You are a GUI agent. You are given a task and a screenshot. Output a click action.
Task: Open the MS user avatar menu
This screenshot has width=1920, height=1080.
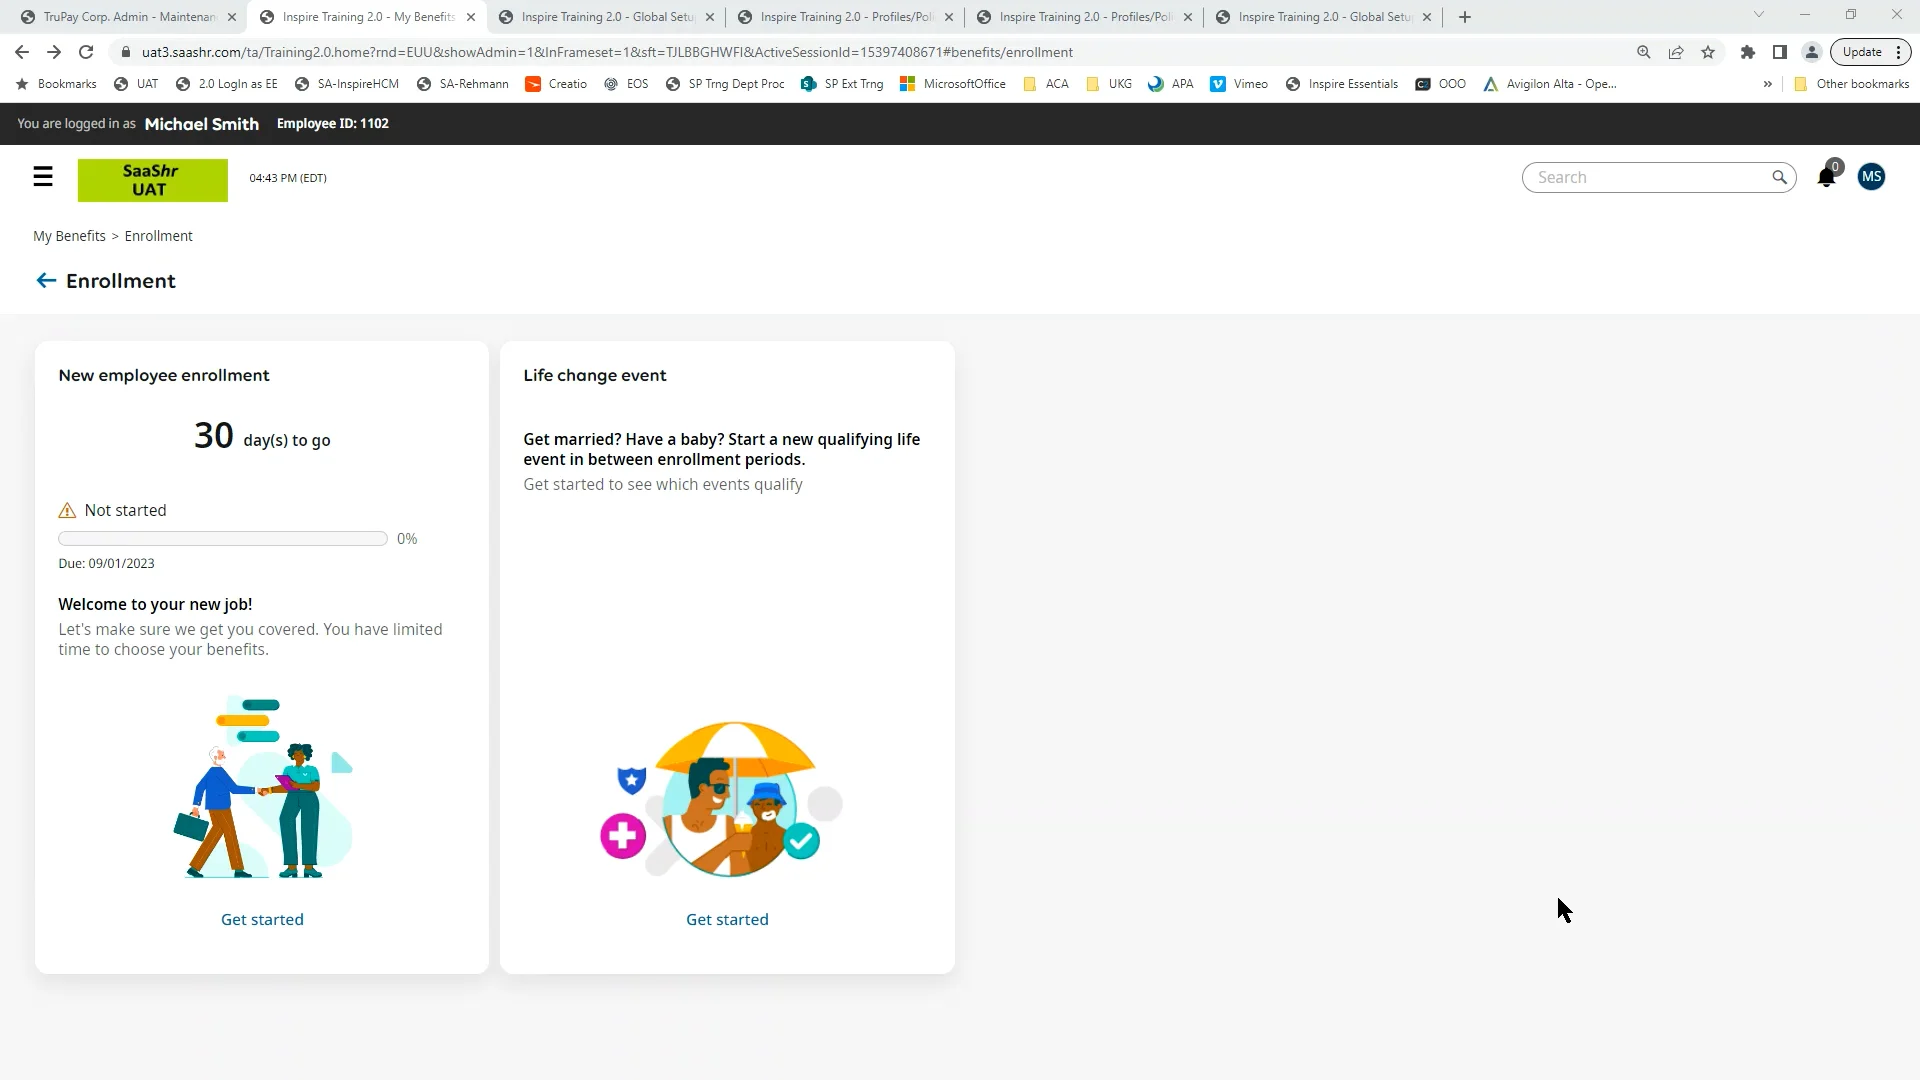pos(1871,177)
